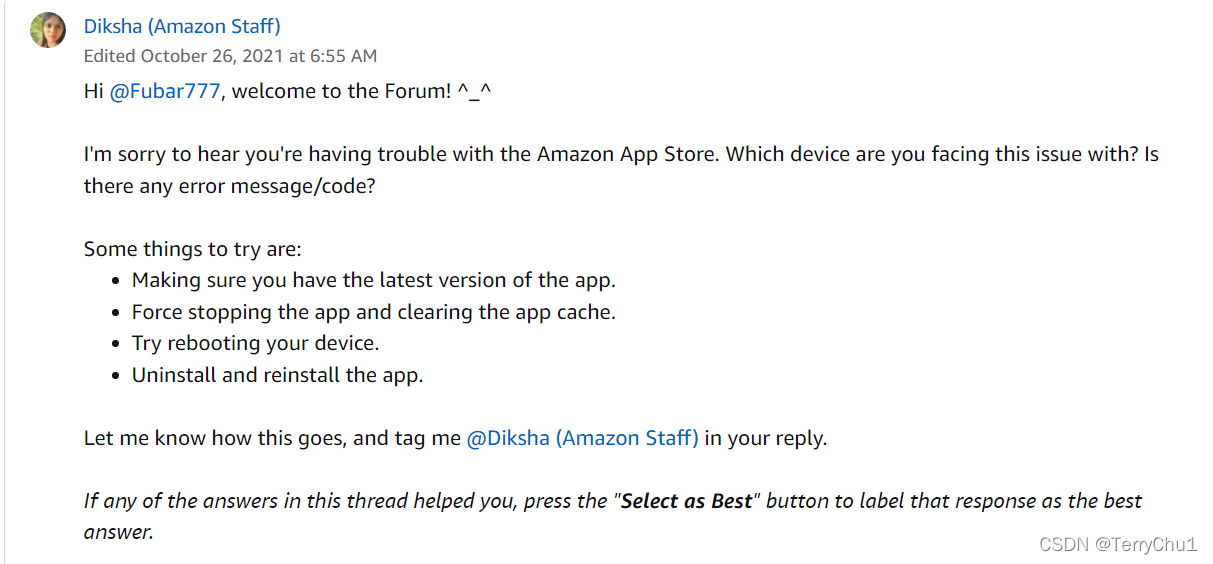Follow the @Diksha (Amazon Staff) mention in reply
The width and height of the screenshot is (1213, 564).
pos(582,438)
